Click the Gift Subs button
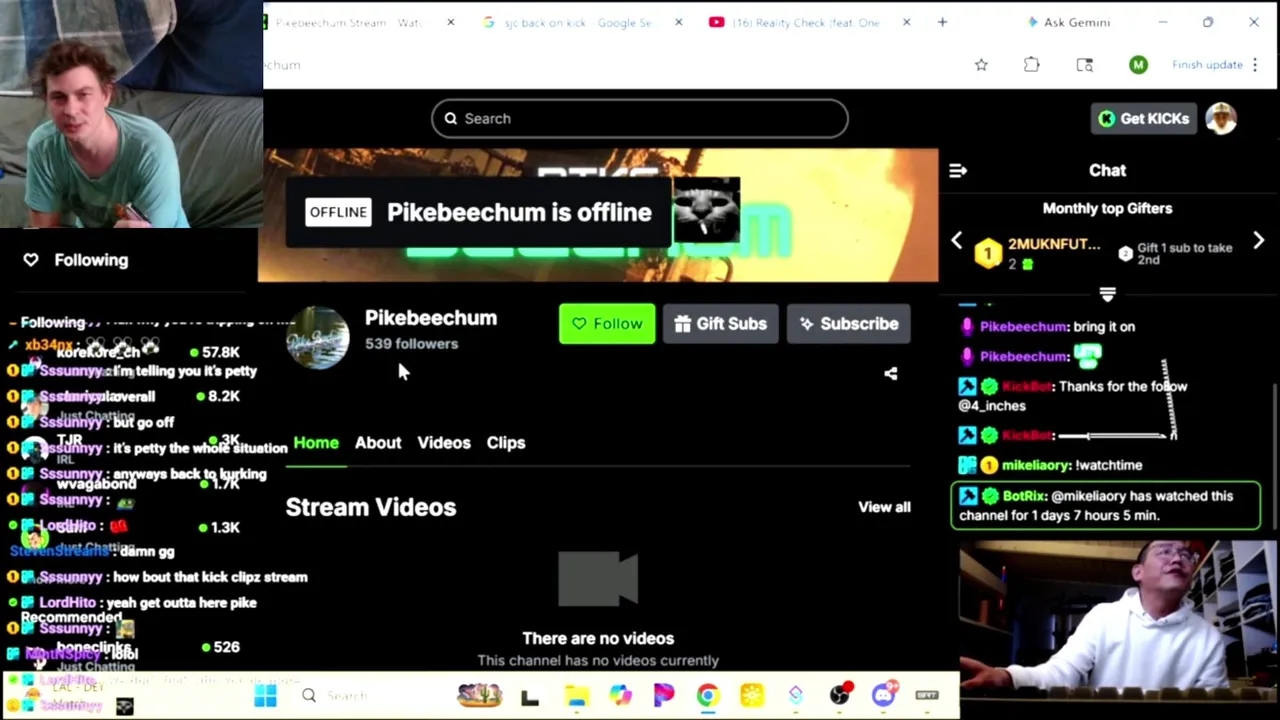Viewport: 1280px width, 720px height. point(721,324)
